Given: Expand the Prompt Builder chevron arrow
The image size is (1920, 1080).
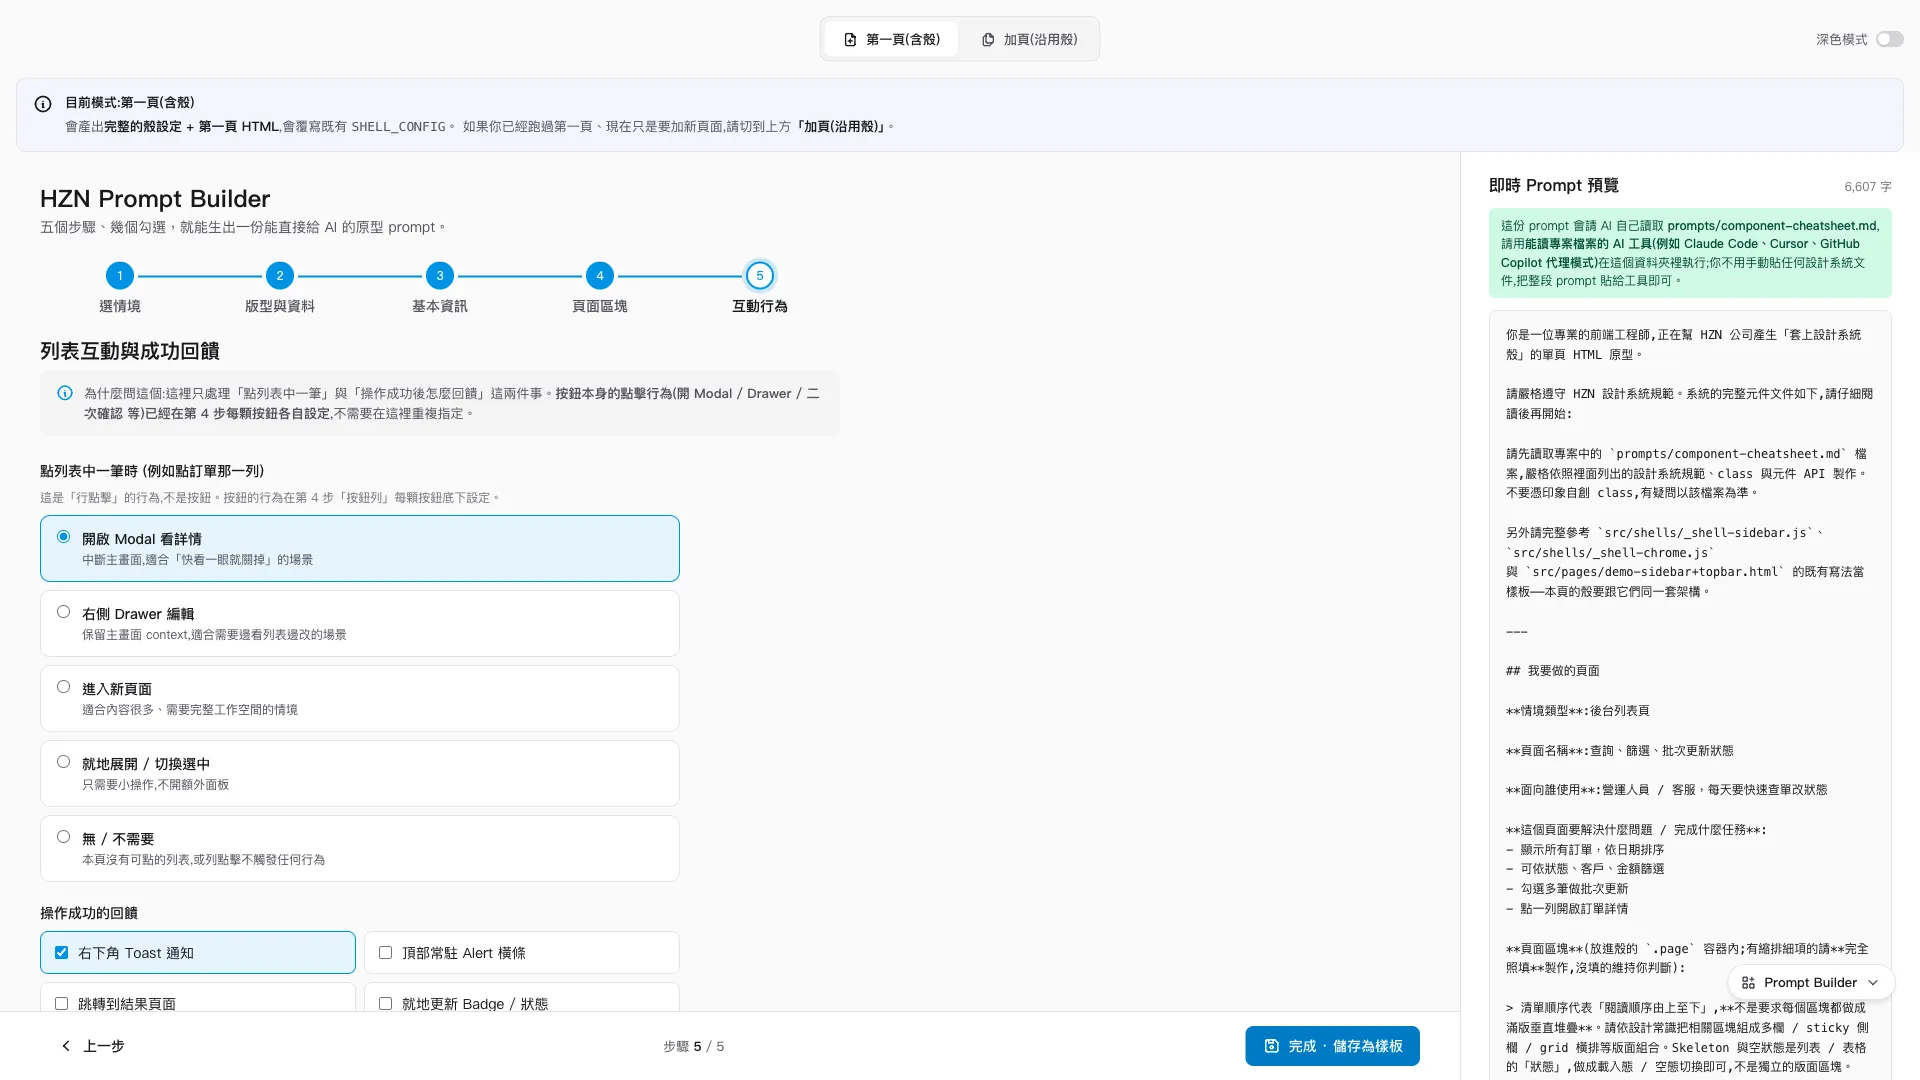Looking at the screenshot, I should tap(1873, 983).
